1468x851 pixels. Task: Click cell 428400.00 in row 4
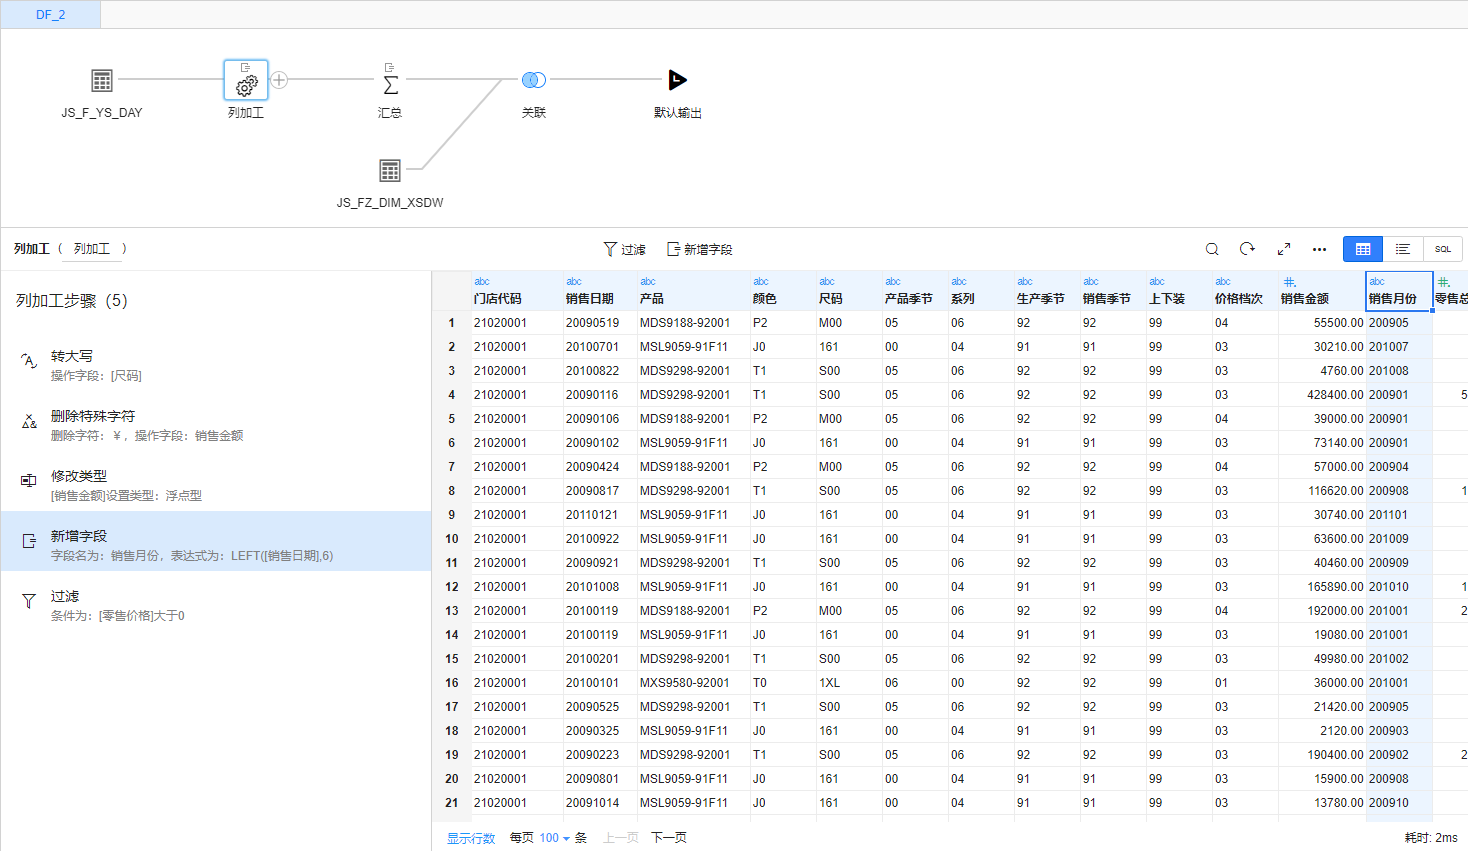click(1322, 395)
